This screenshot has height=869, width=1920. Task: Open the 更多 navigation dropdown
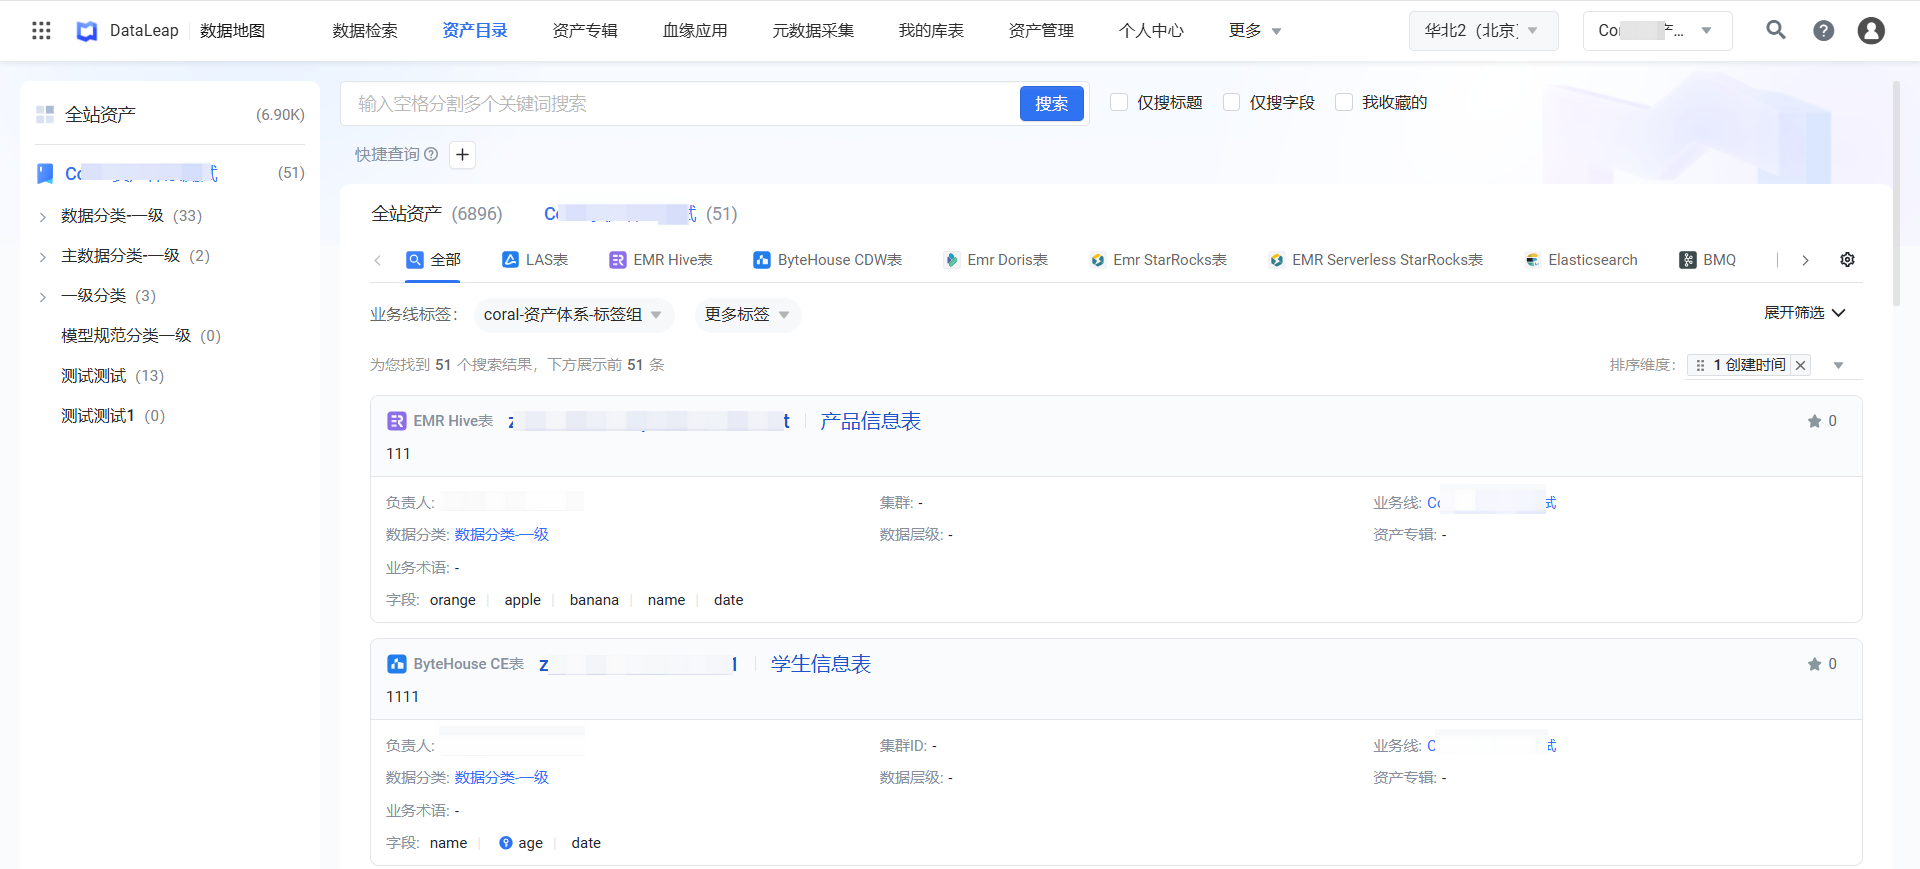coord(1255,30)
